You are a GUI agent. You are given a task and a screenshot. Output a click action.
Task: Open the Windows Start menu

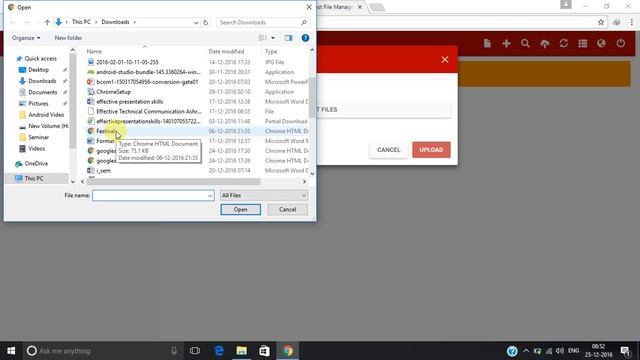pyautogui.click(x=11, y=351)
